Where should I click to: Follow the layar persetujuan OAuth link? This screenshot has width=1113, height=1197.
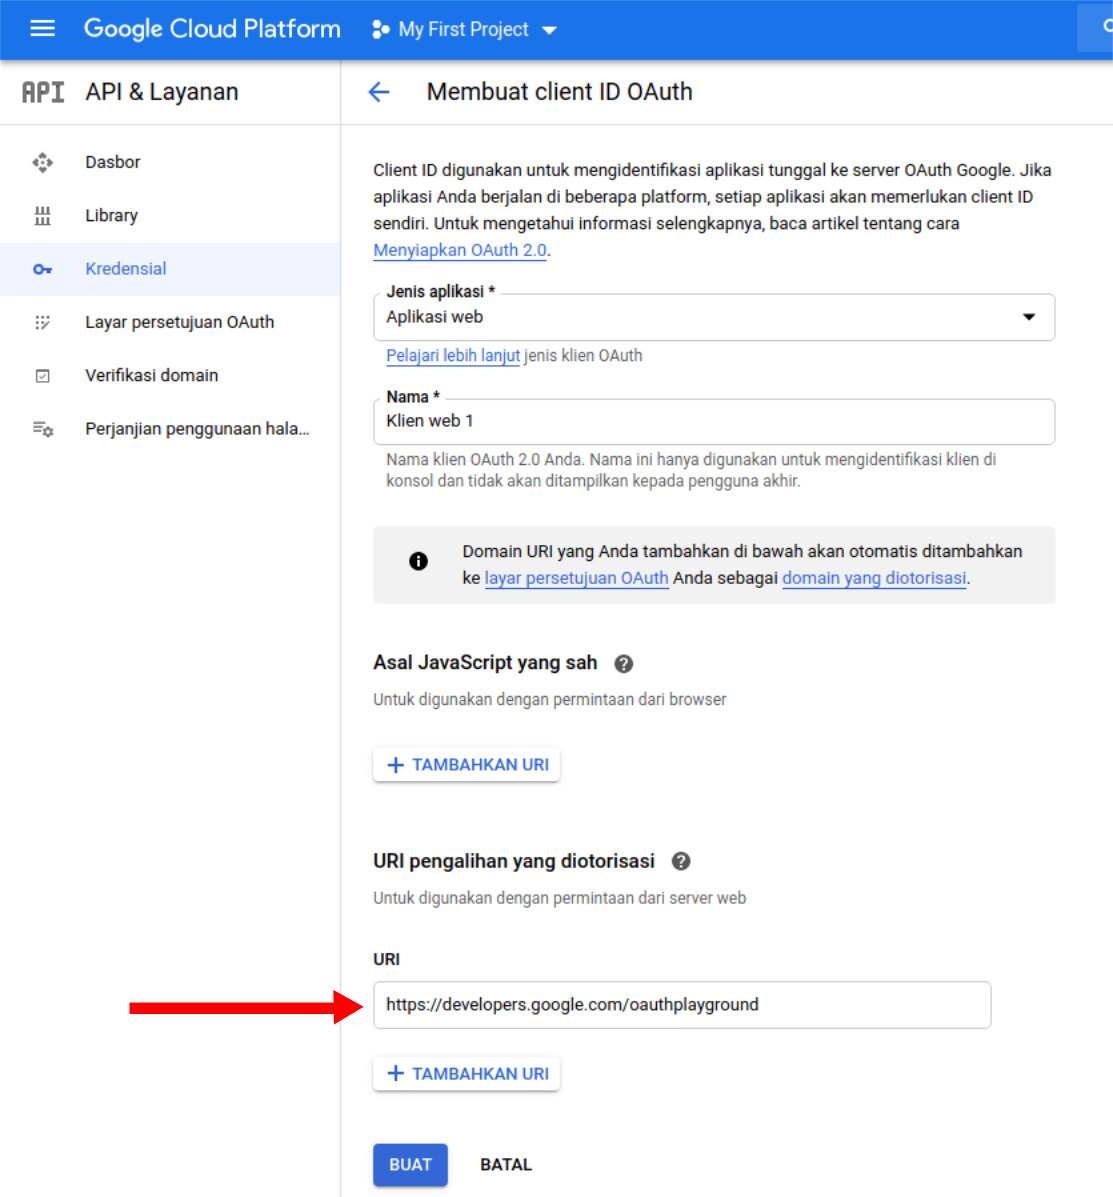tap(576, 578)
